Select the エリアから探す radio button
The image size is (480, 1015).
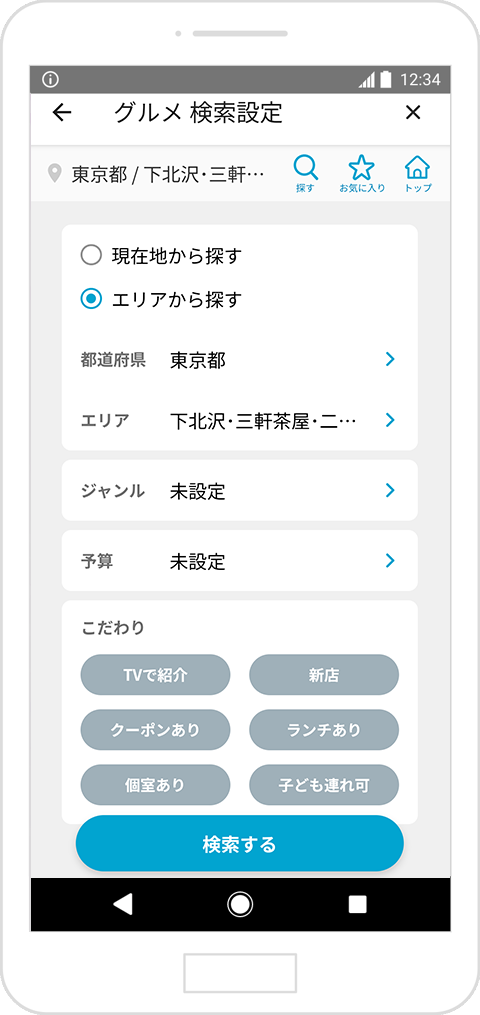(x=91, y=298)
